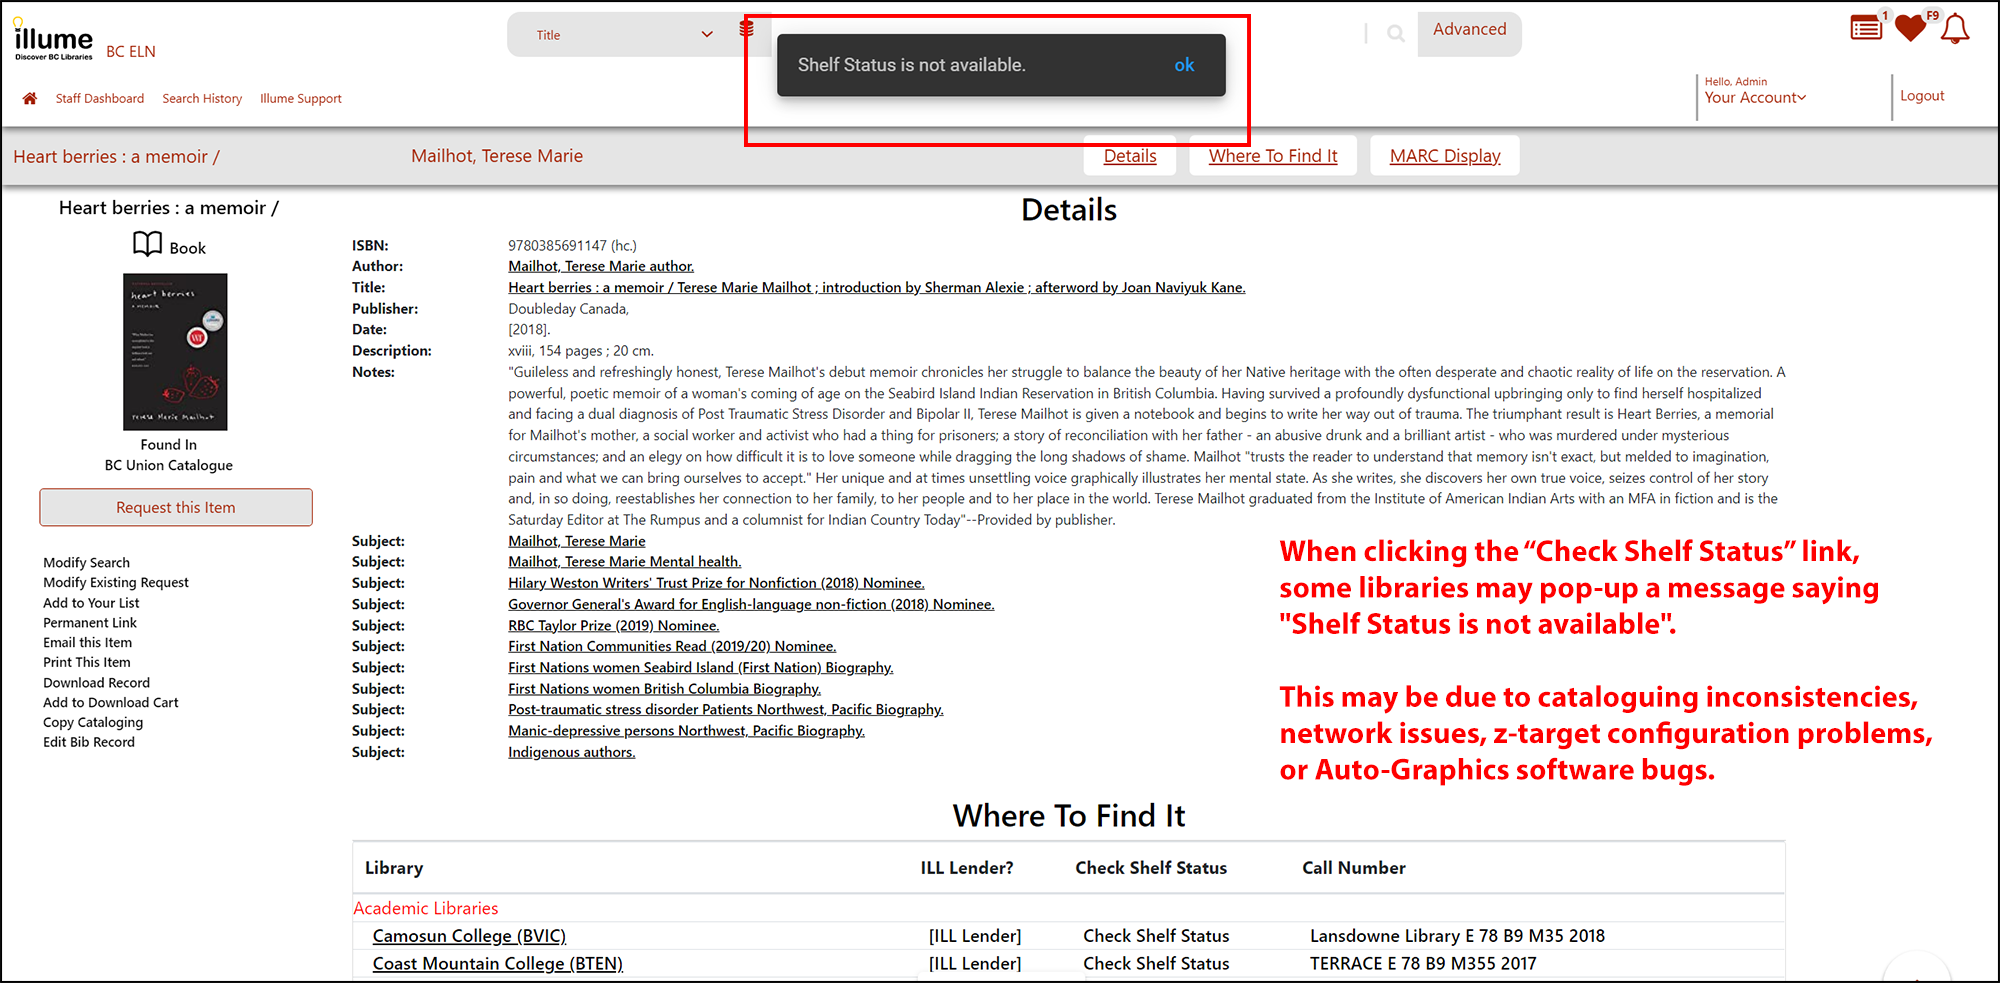The width and height of the screenshot is (2000, 983).
Task: Open the heart favorites list icon
Action: 1910,28
